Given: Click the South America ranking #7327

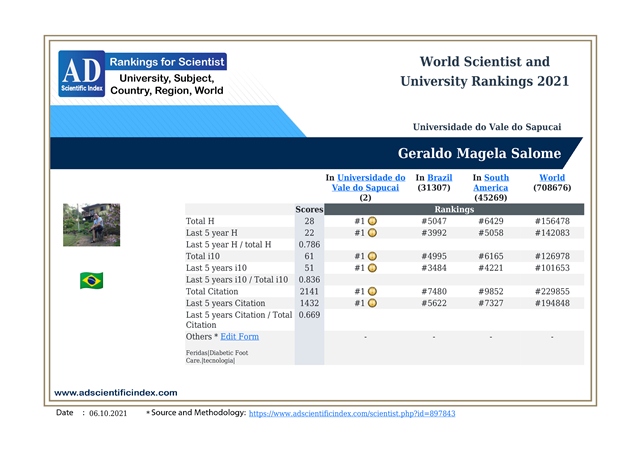Looking at the screenshot, I should [491, 303].
